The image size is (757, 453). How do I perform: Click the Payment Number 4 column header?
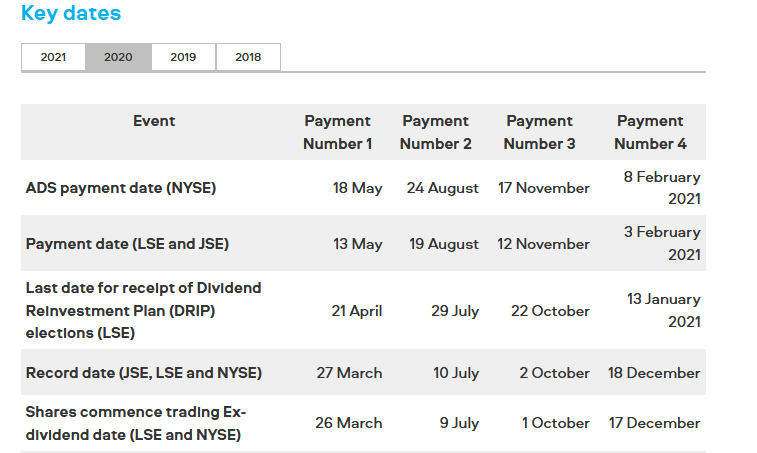(650, 132)
